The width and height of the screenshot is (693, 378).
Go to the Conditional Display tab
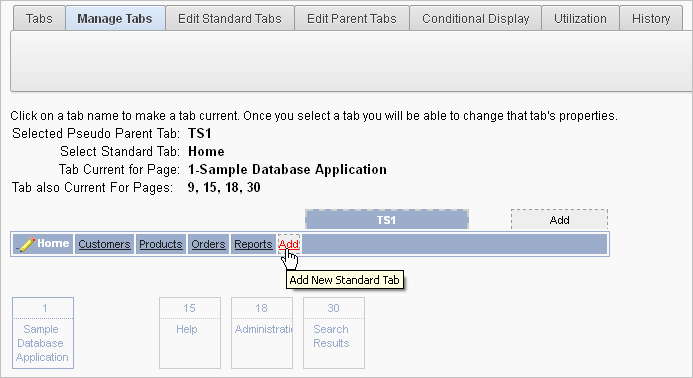[476, 19]
